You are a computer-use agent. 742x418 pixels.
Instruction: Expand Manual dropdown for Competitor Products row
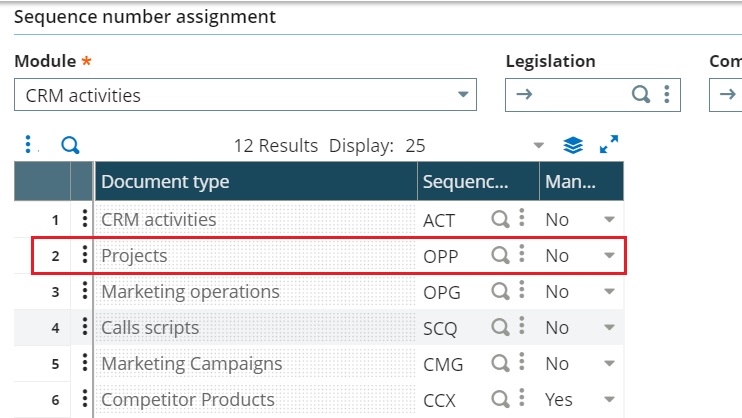(x=609, y=400)
